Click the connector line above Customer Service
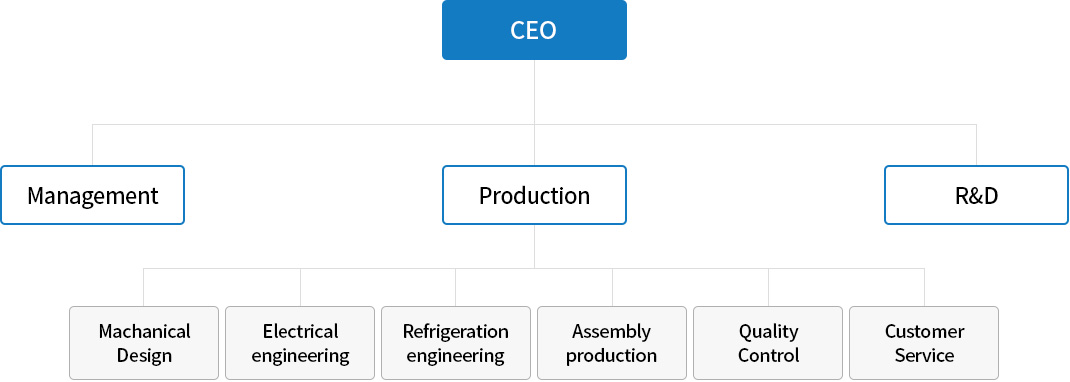 (x=924, y=286)
